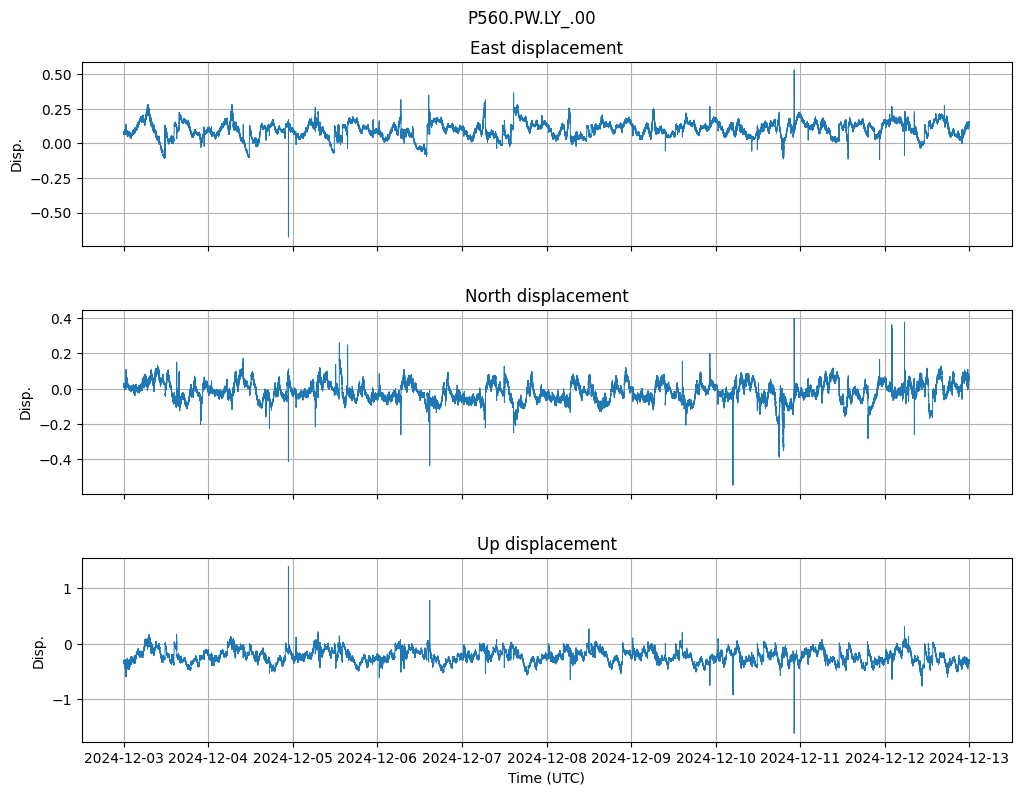Click the 0.4 y-tick in North plot

61,319
